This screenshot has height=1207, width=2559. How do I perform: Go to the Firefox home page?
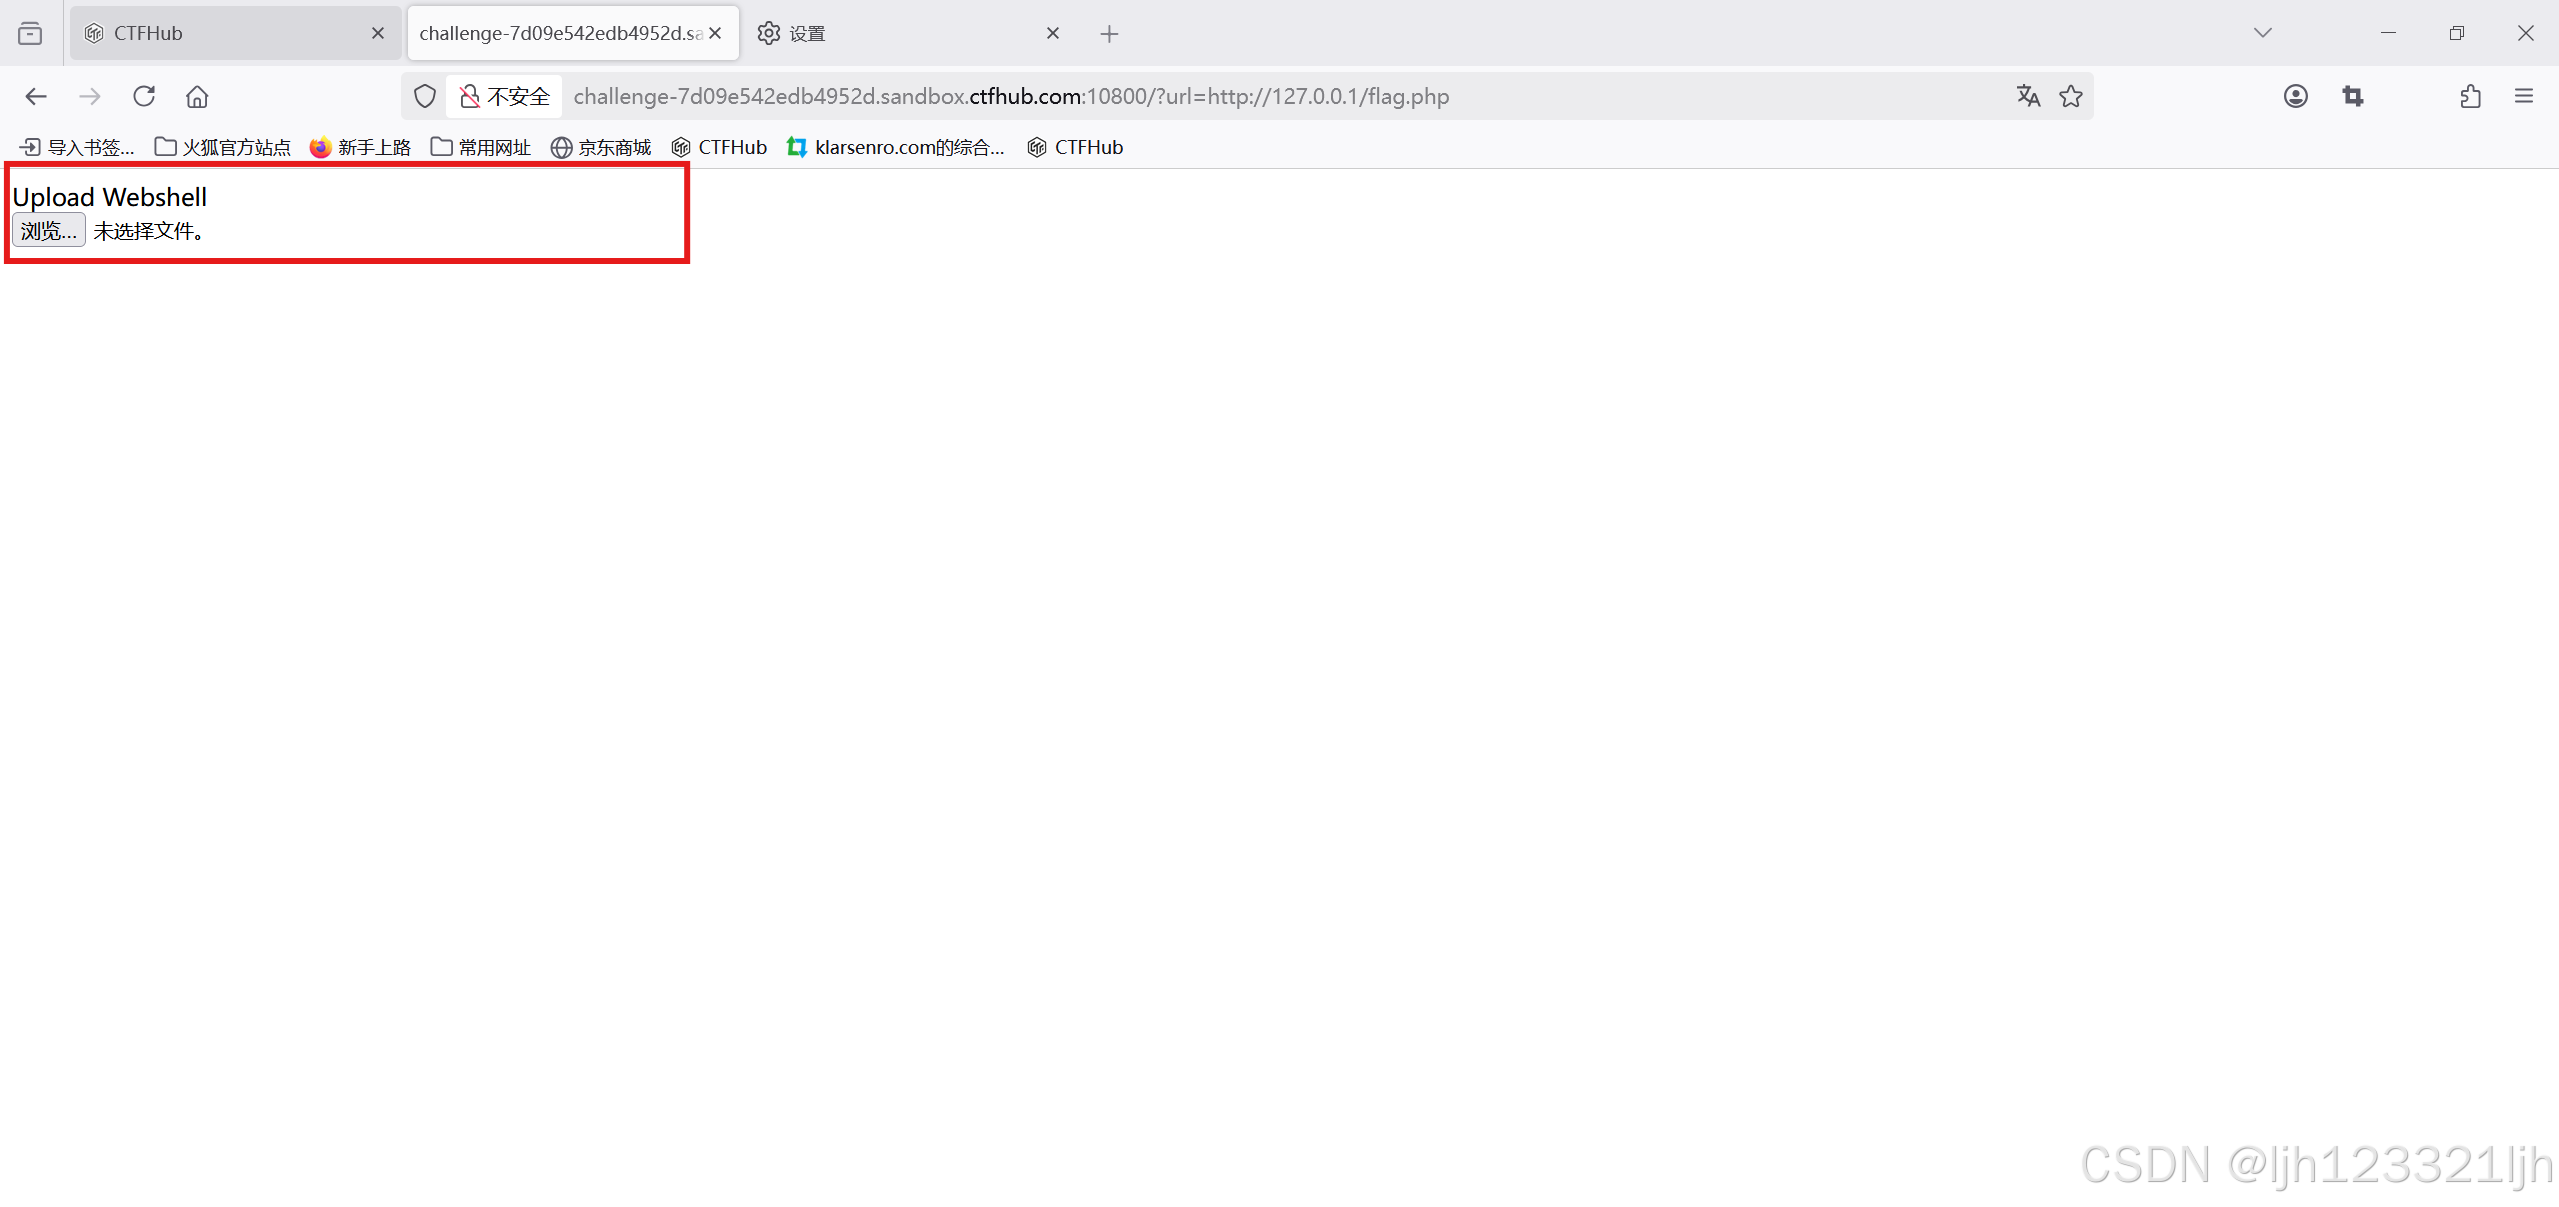click(x=197, y=96)
